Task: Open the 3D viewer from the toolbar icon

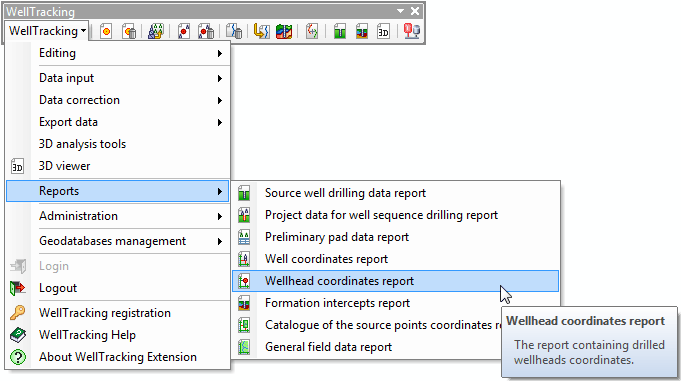Action: 383,31
